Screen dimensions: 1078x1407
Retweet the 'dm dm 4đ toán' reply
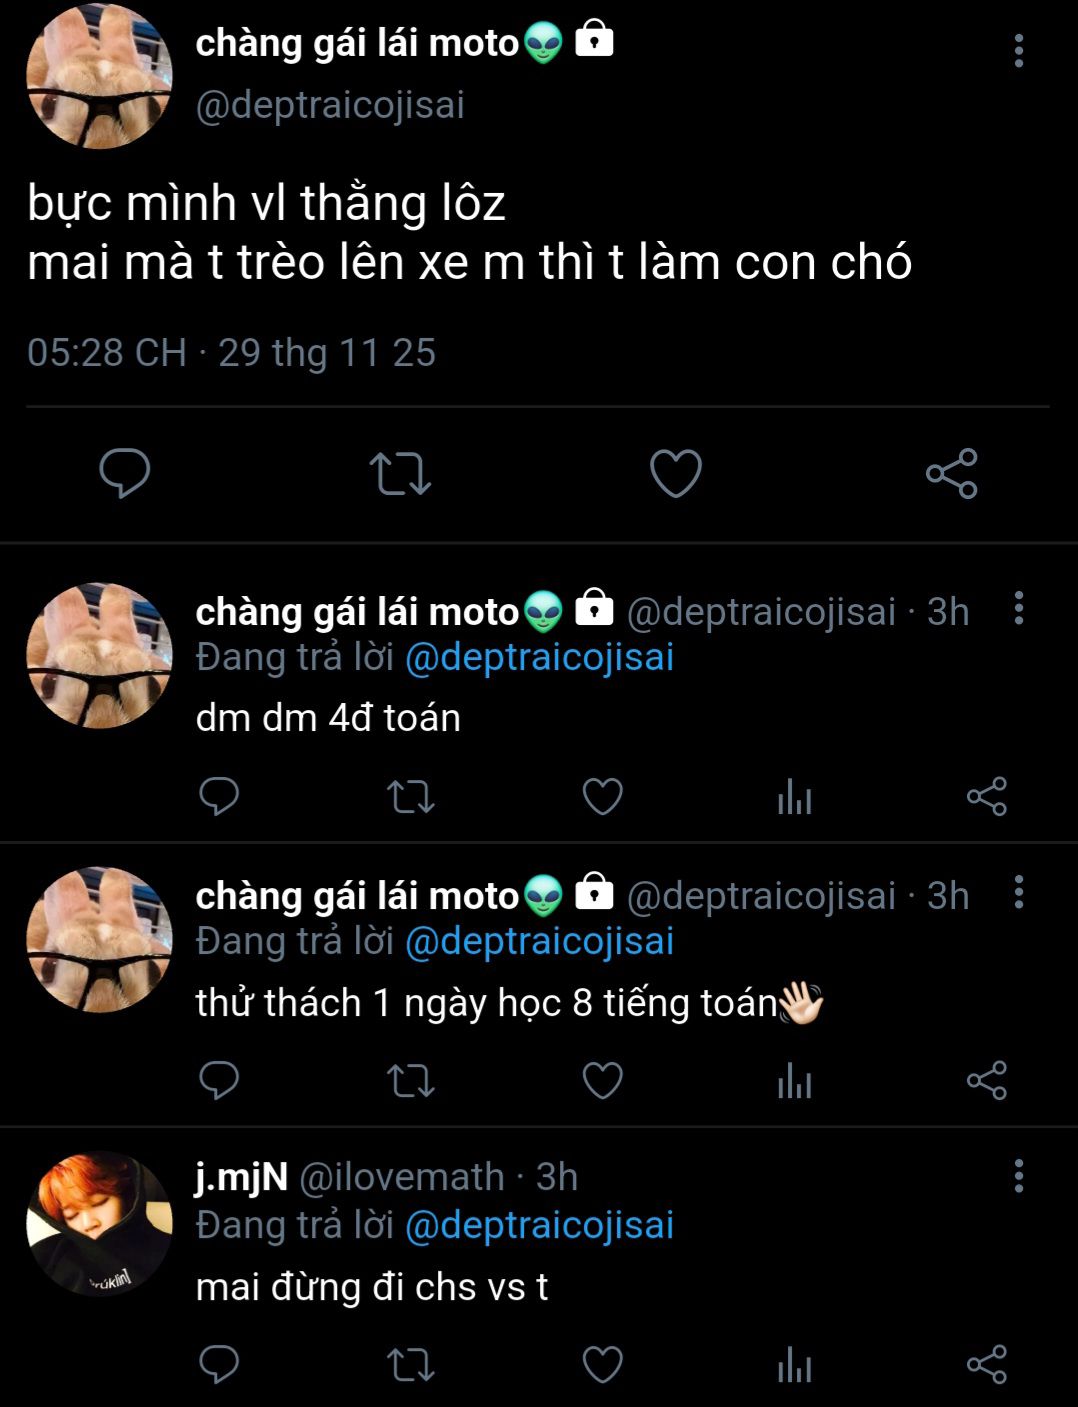pos(410,797)
